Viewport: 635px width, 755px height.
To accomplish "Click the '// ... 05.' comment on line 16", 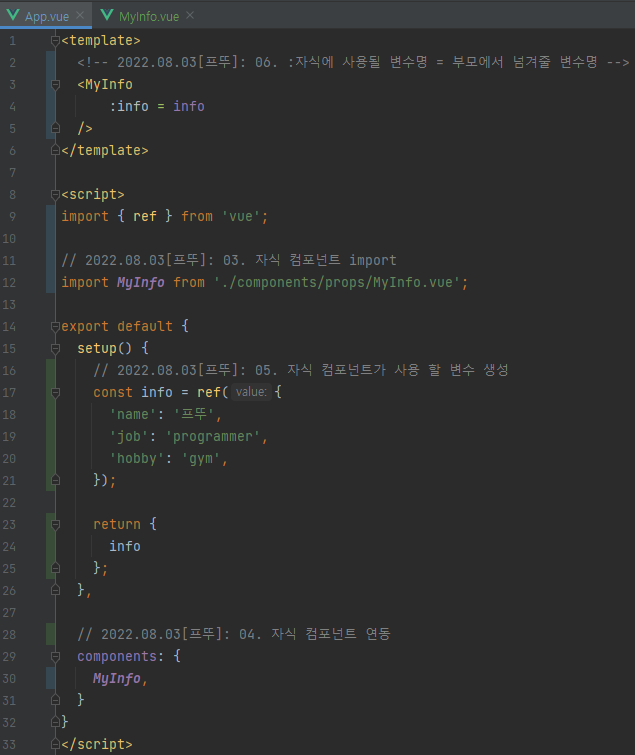I will [301, 370].
